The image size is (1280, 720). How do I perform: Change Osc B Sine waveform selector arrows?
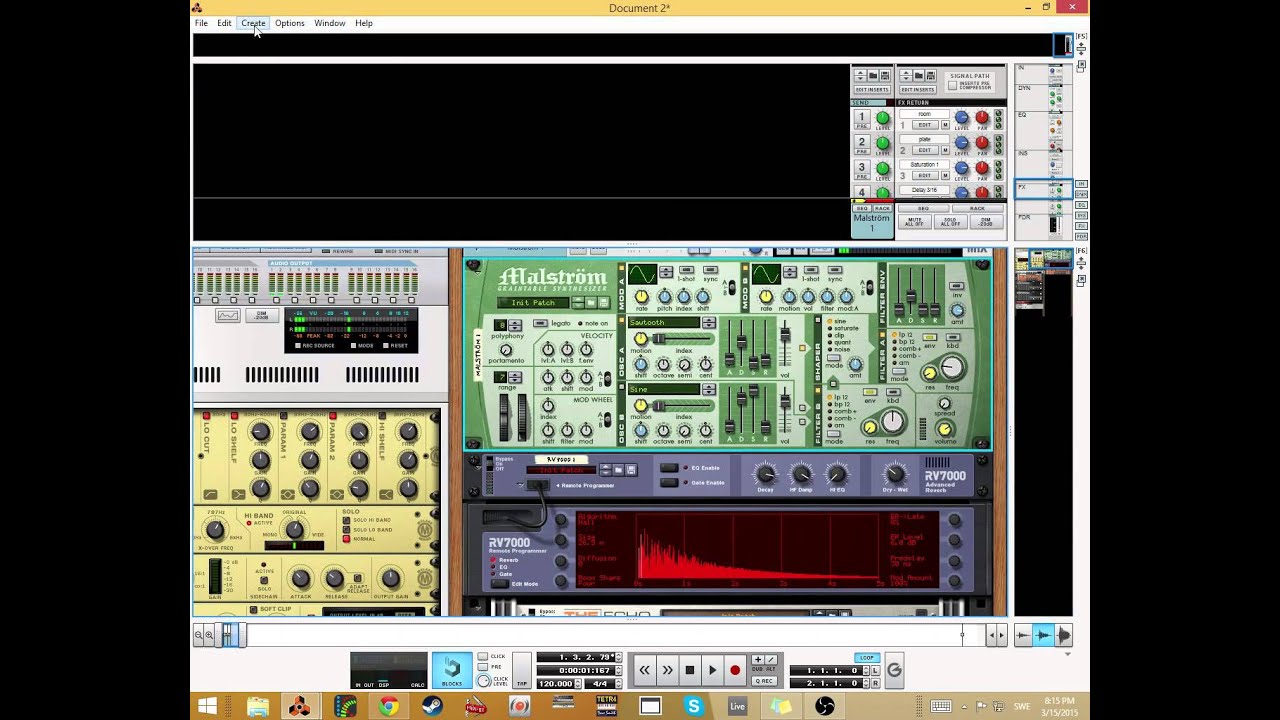click(708, 389)
